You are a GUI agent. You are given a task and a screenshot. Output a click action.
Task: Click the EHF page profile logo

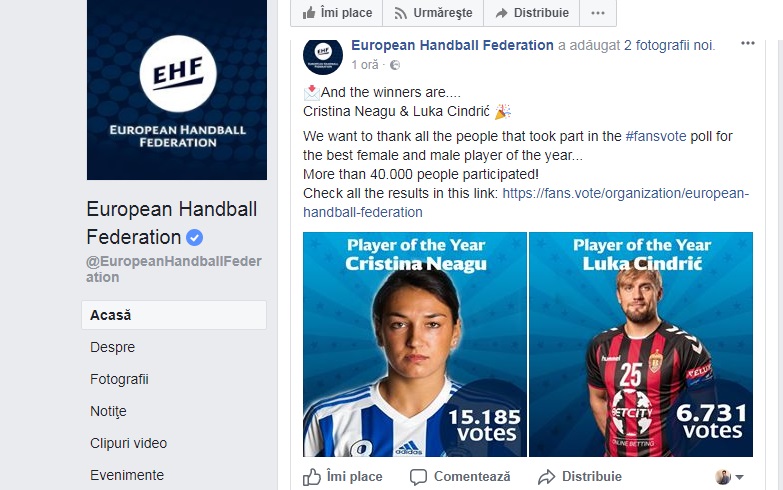tap(177, 88)
